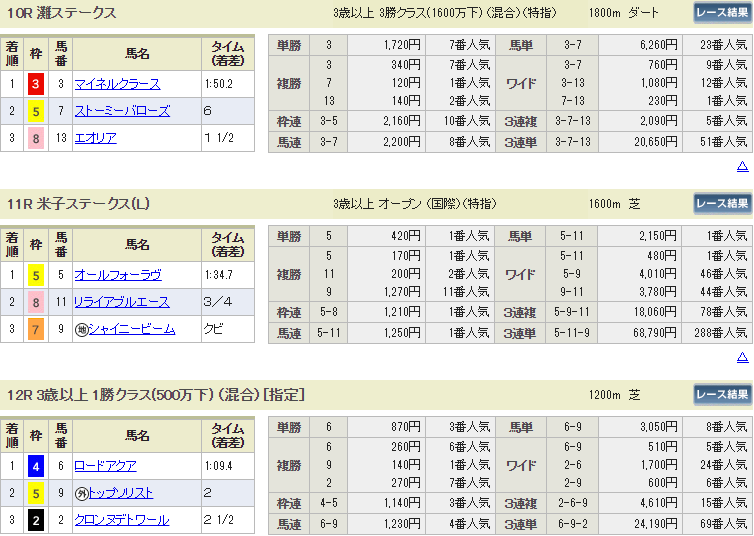This screenshot has width=754, height=536.
Task: Click the winning time 1:34.7
Action: (x=219, y=275)
